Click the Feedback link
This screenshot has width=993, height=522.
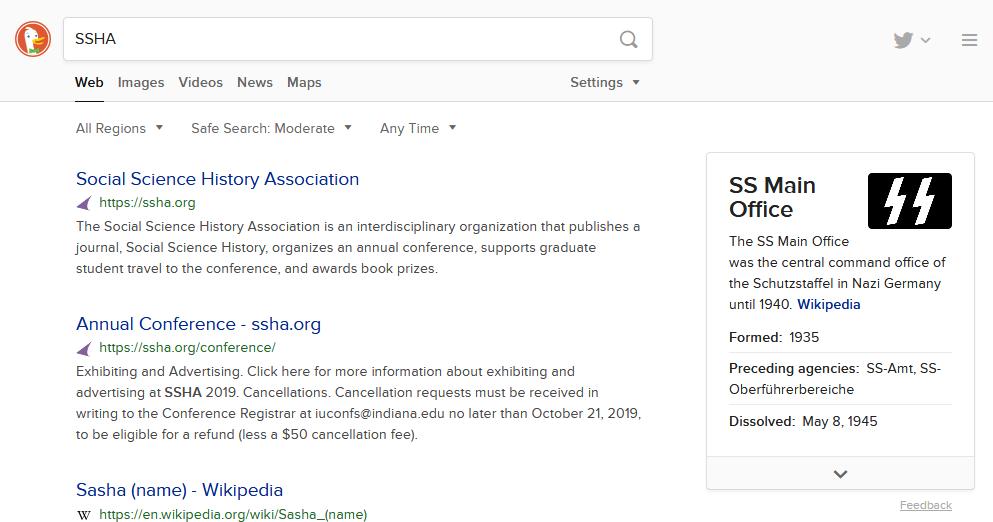tap(925, 505)
